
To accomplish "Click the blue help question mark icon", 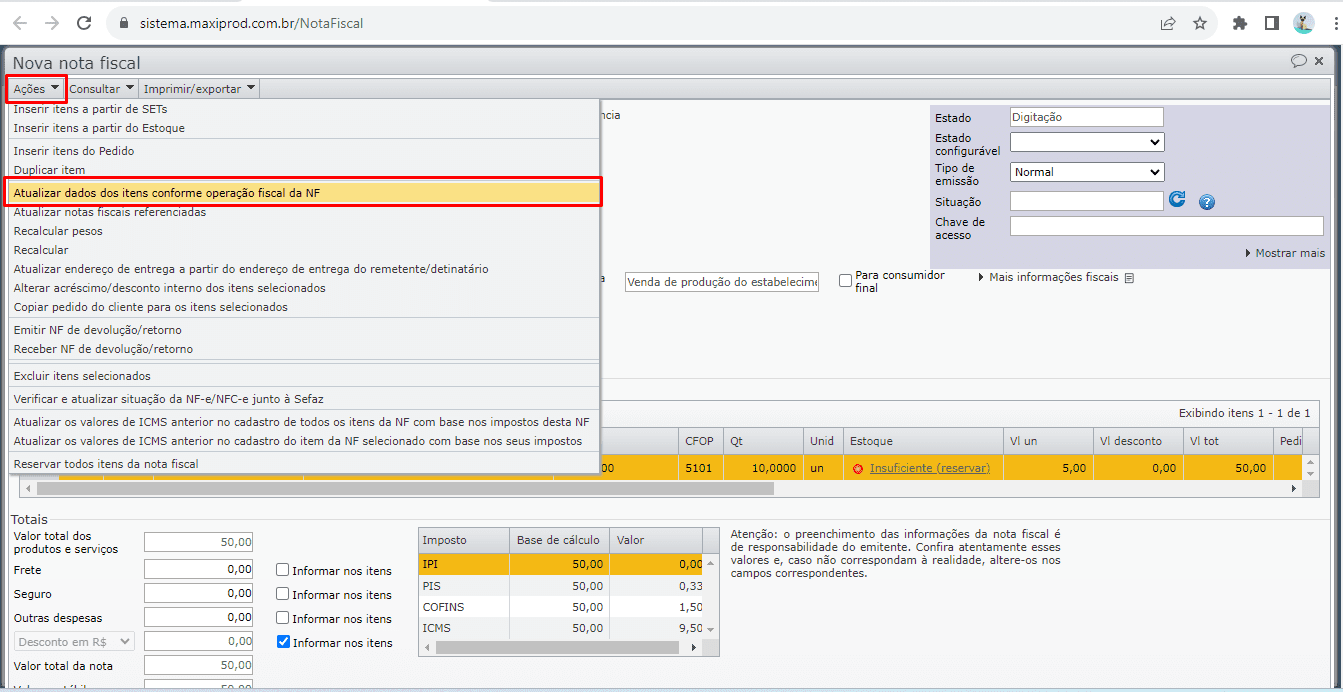I will [1207, 202].
